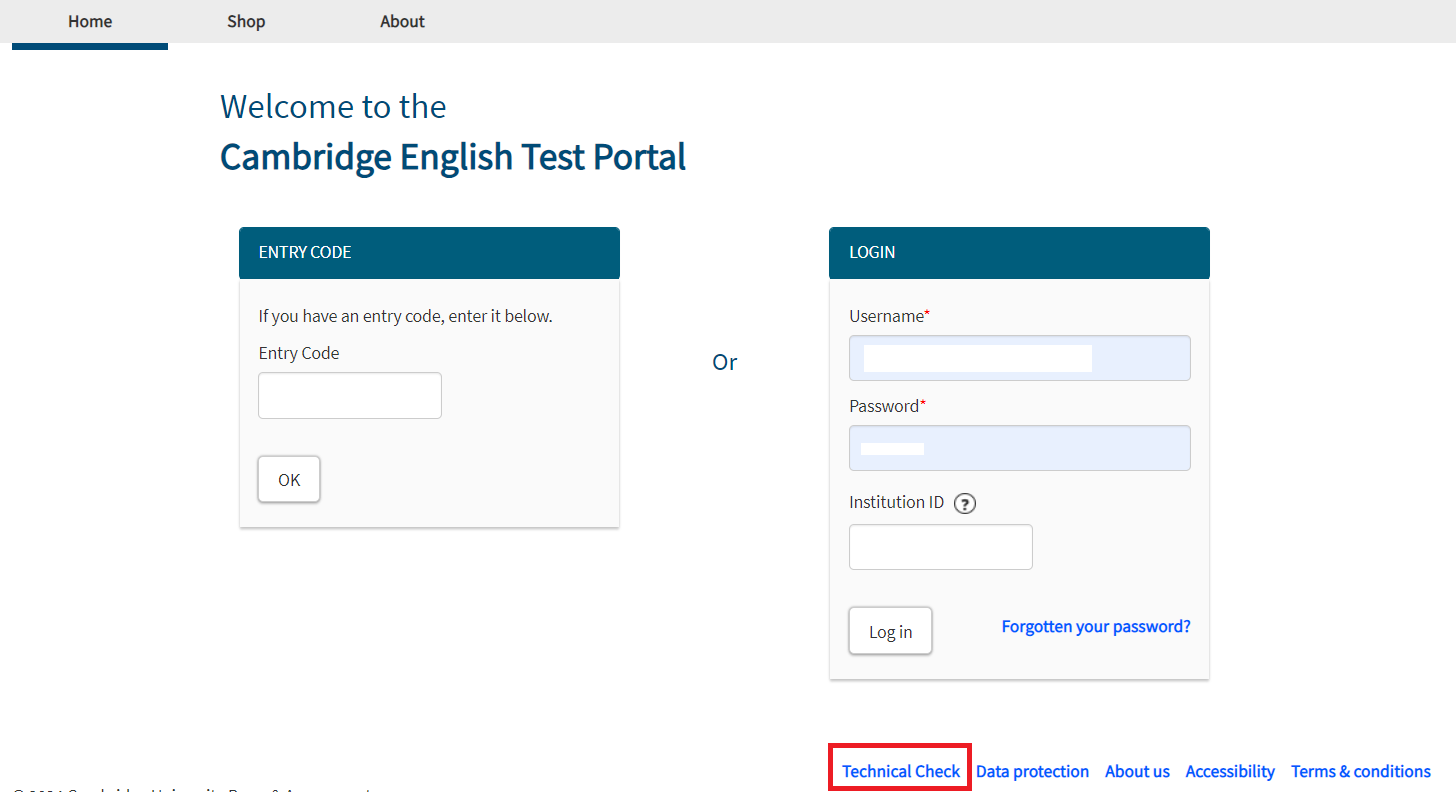Image resolution: width=1456 pixels, height=792 pixels.
Task: Open the Accessibility footer link
Action: click(1230, 771)
